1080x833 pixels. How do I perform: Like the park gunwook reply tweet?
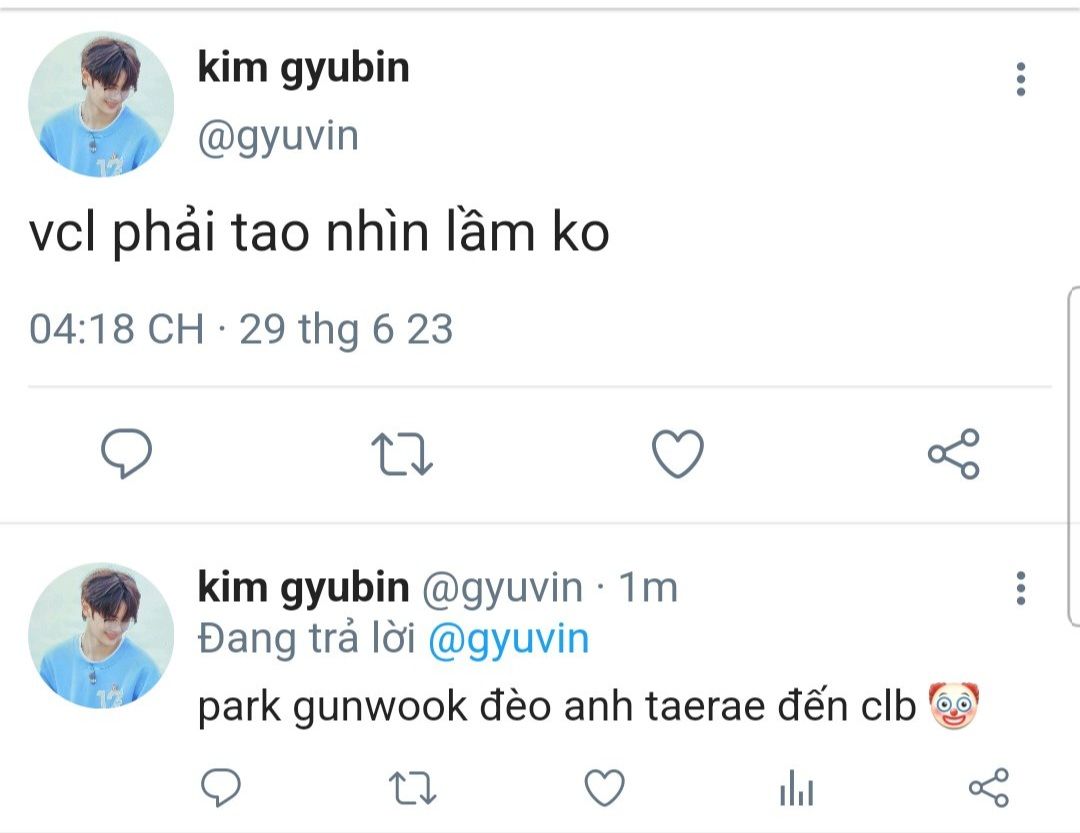click(603, 789)
